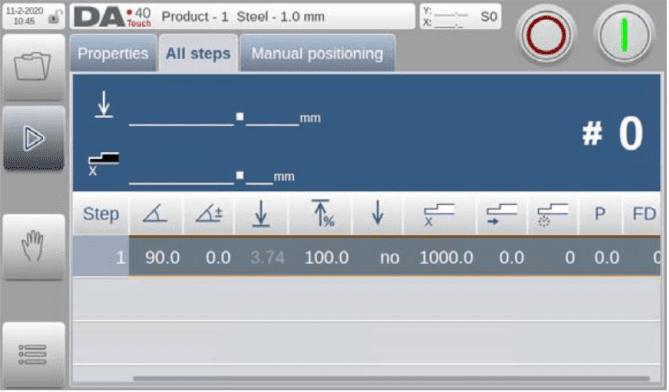Edit the 1000.0 X-axis value
This screenshot has width=669, height=392.
(x=446, y=258)
